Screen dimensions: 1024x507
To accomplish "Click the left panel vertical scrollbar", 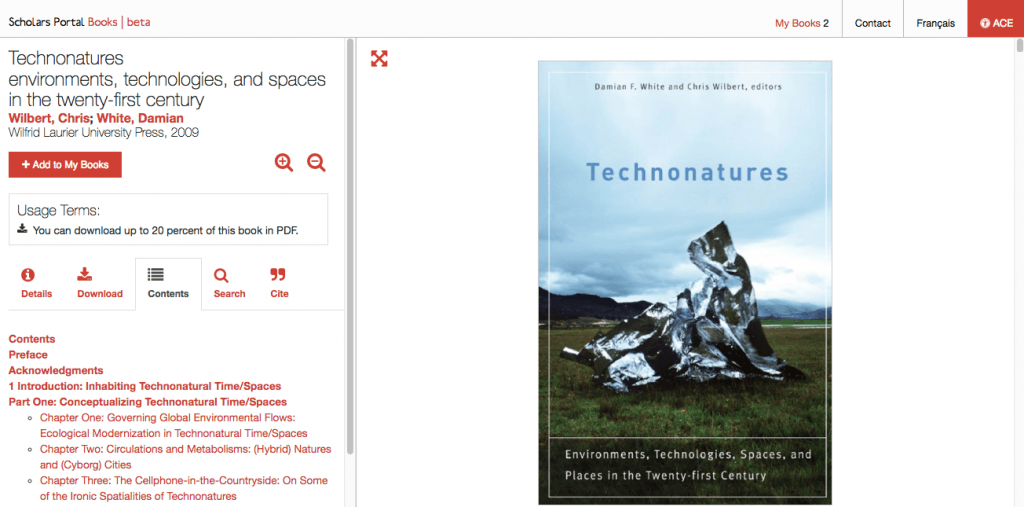I will [x=350, y=247].
